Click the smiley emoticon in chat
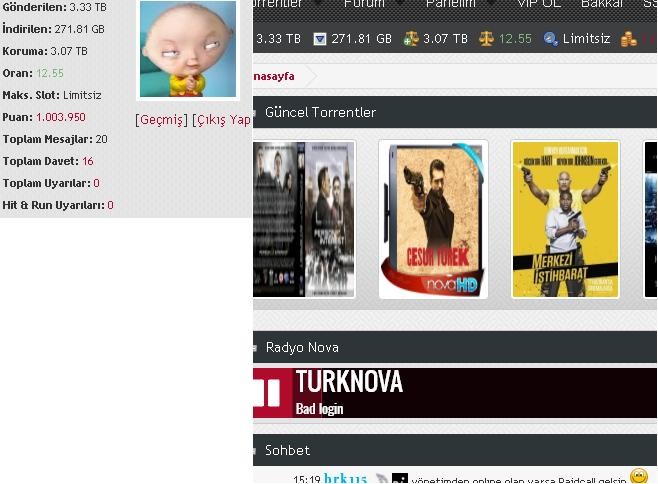The height and width of the screenshot is (484, 658). tap(639, 476)
